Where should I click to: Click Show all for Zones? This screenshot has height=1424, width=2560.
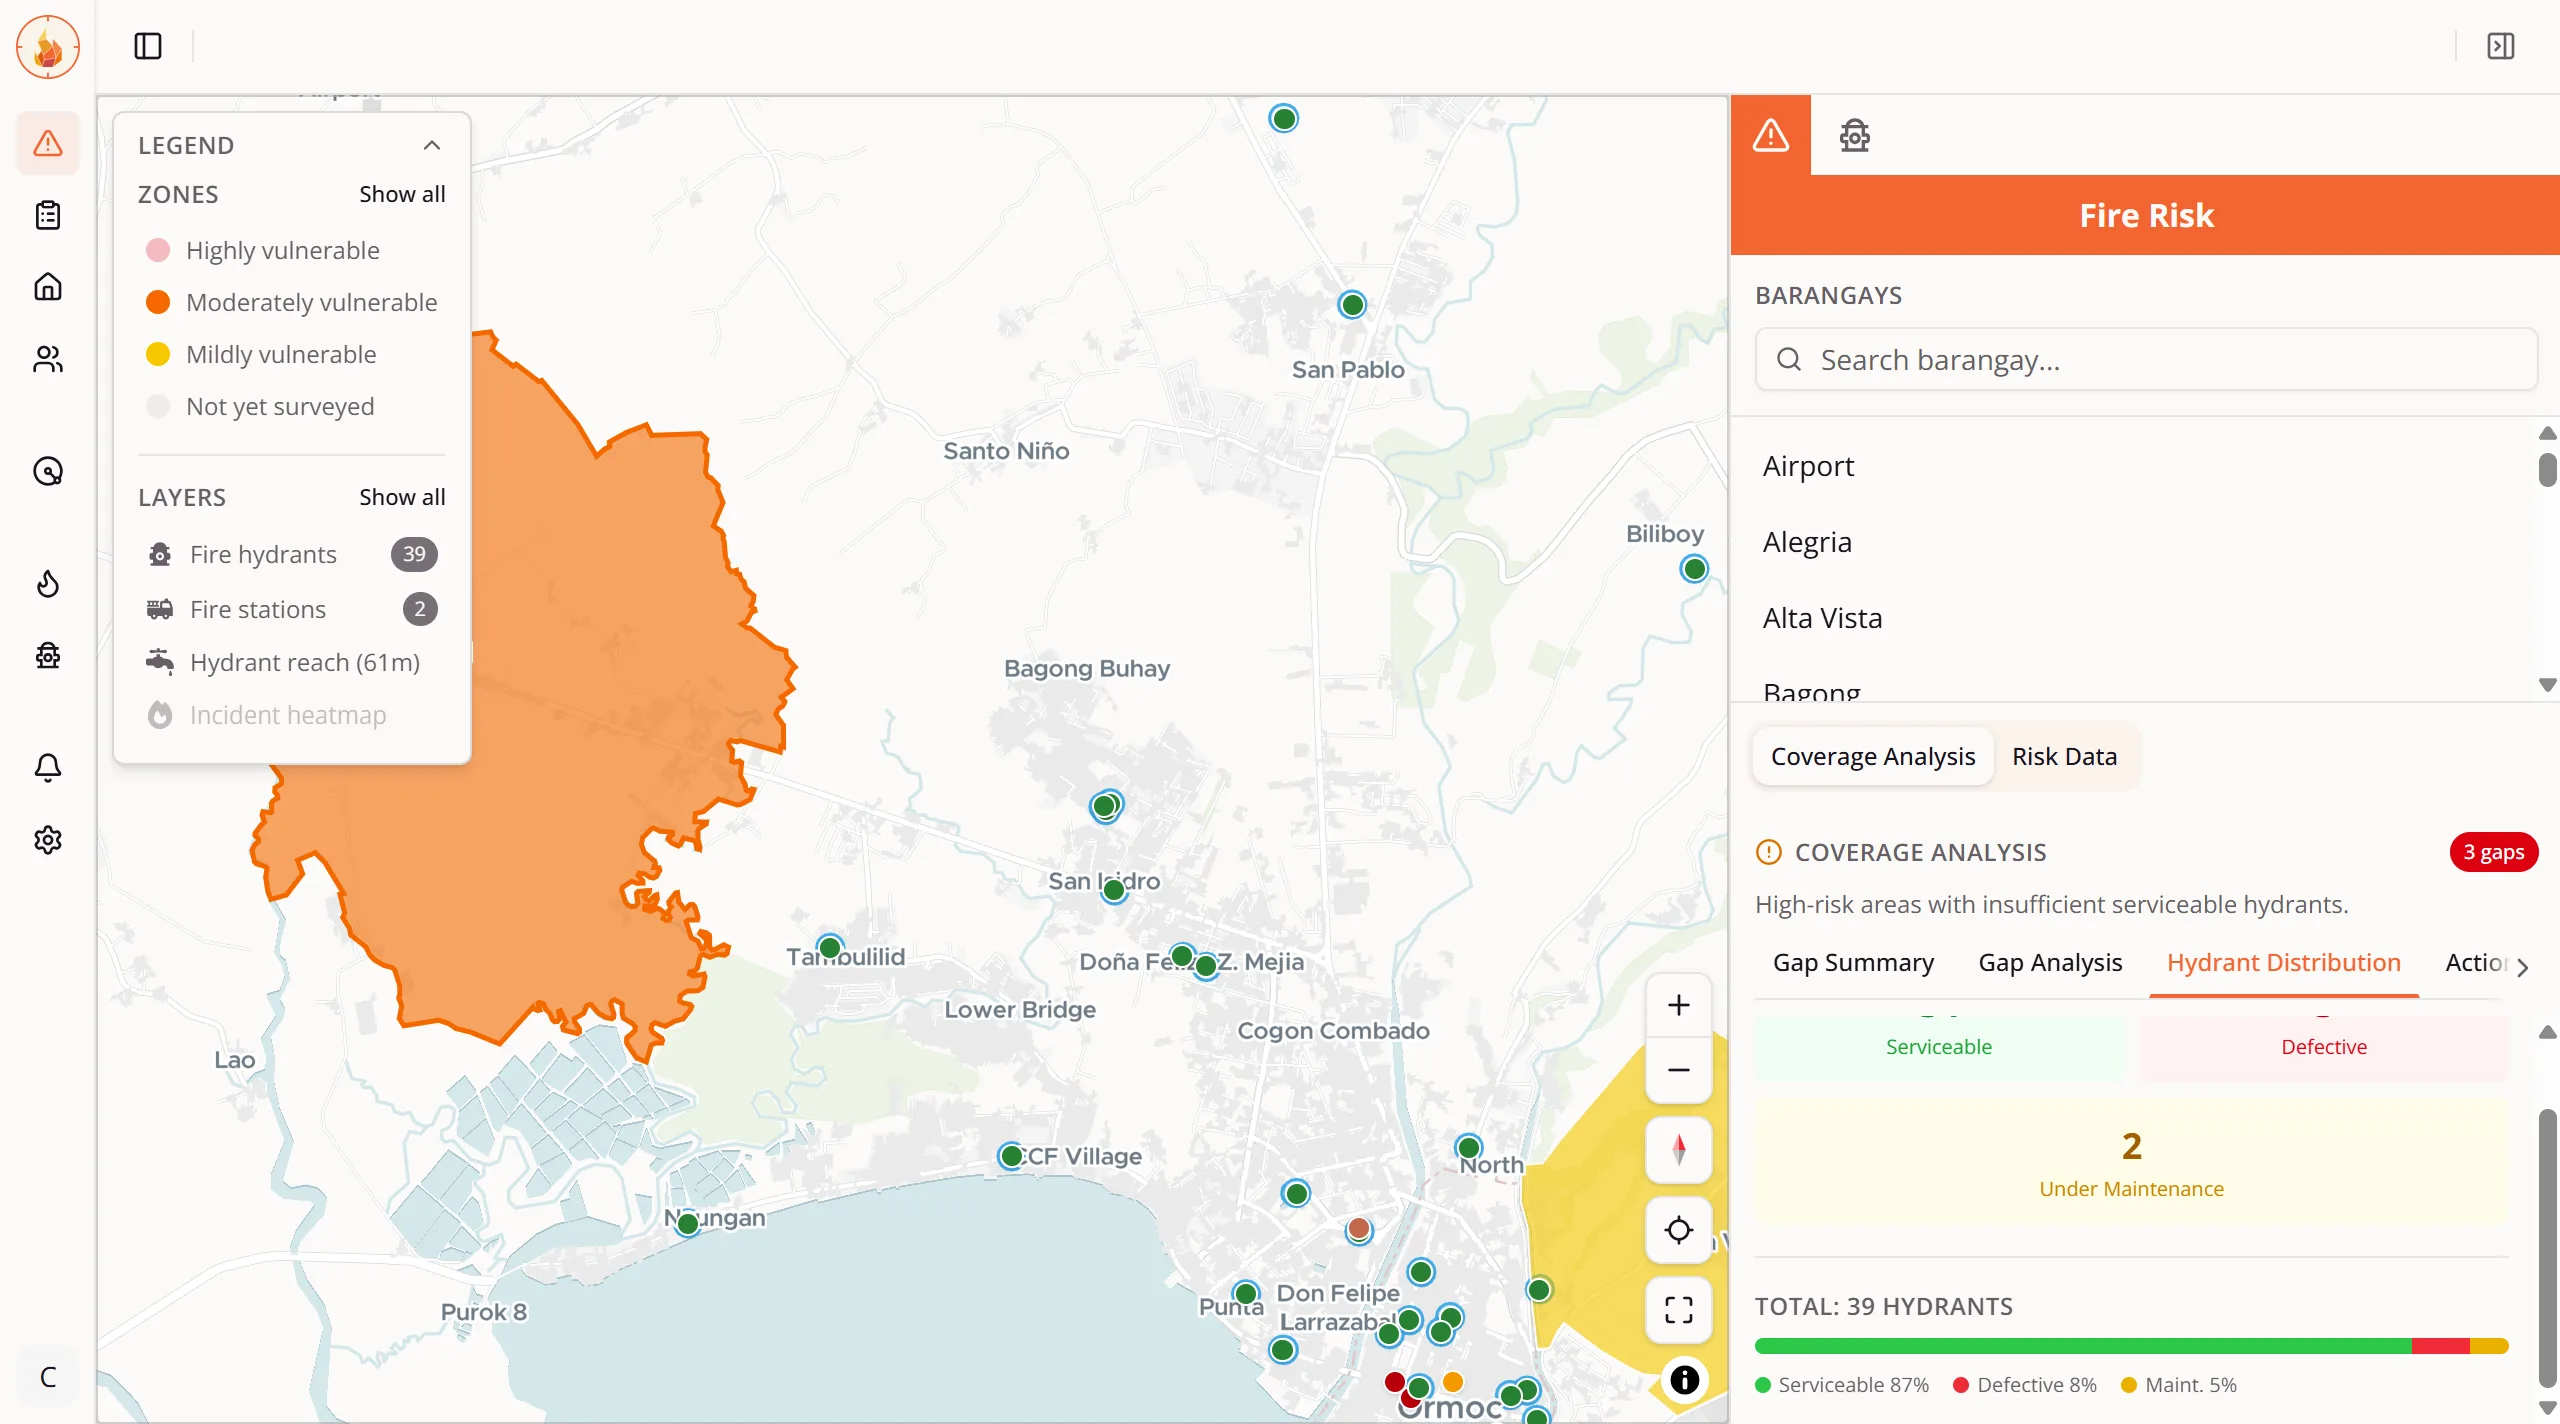click(x=402, y=194)
